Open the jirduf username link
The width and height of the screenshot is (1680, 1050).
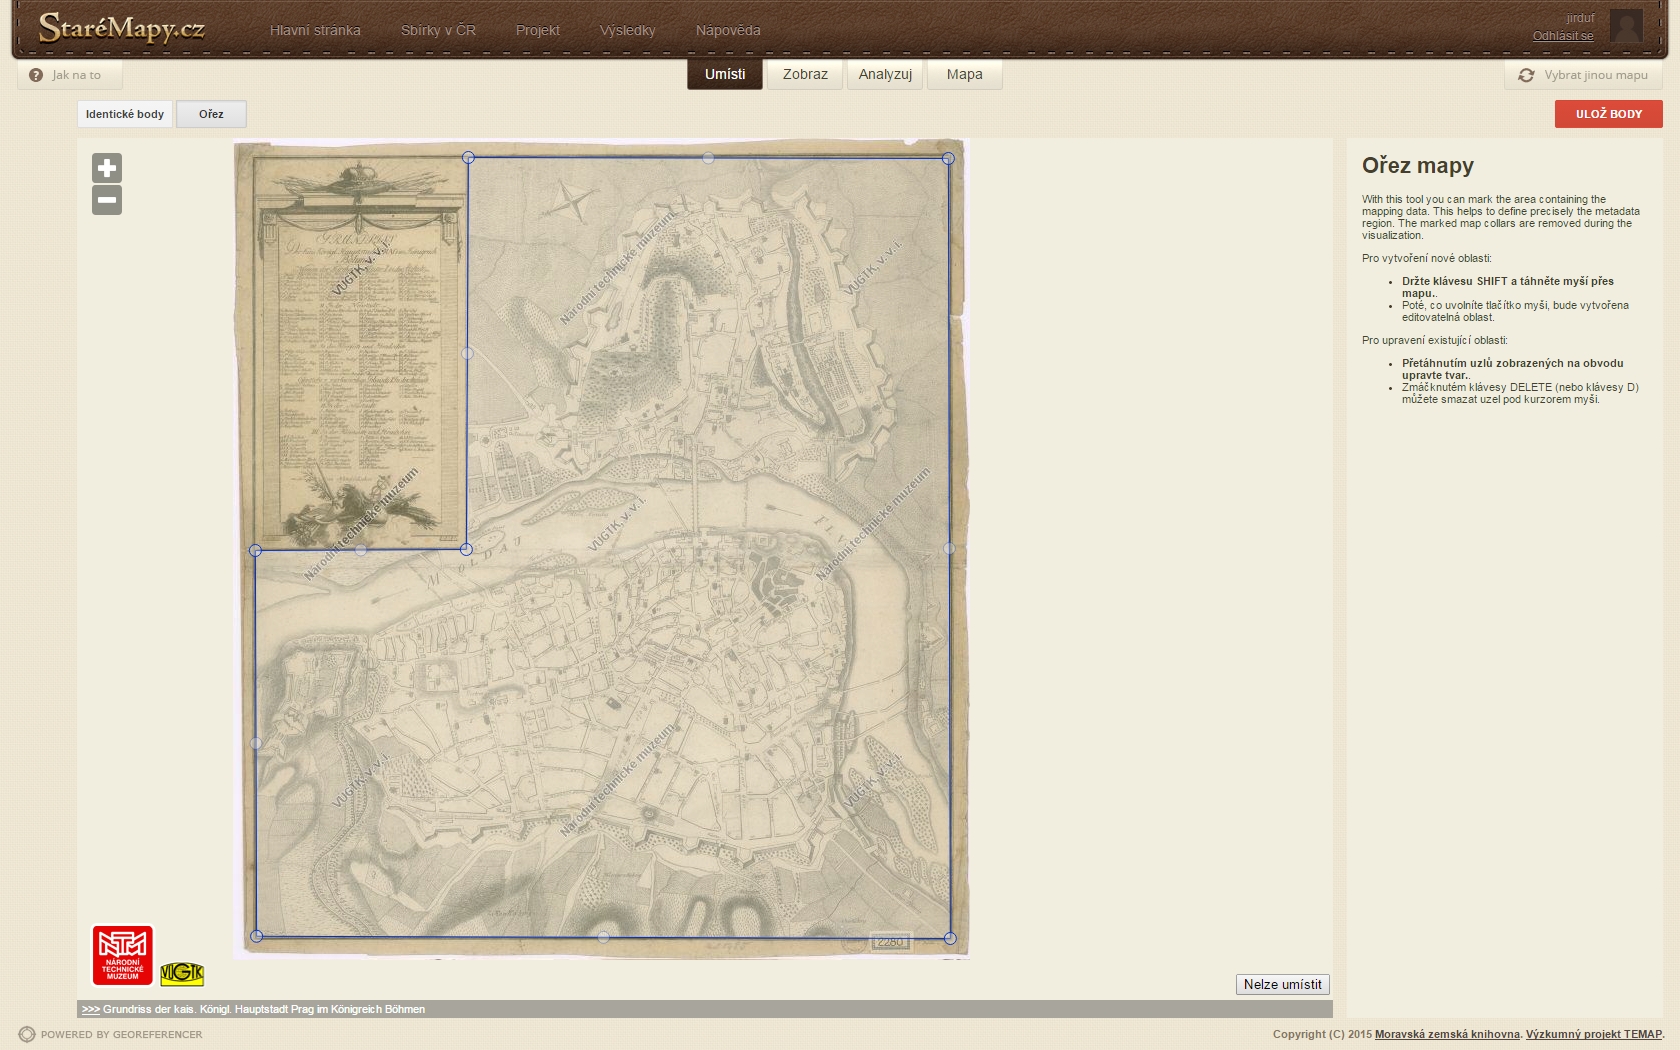coord(1580,18)
